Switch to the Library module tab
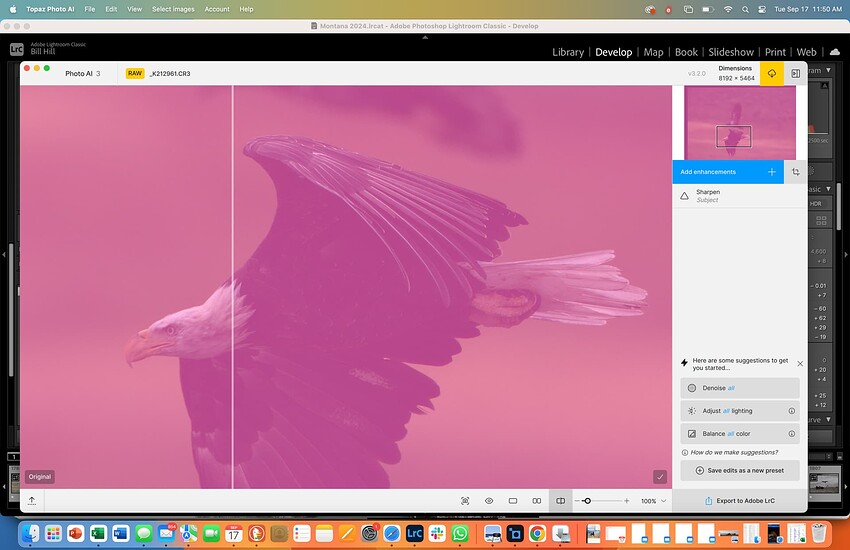 pos(567,52)
